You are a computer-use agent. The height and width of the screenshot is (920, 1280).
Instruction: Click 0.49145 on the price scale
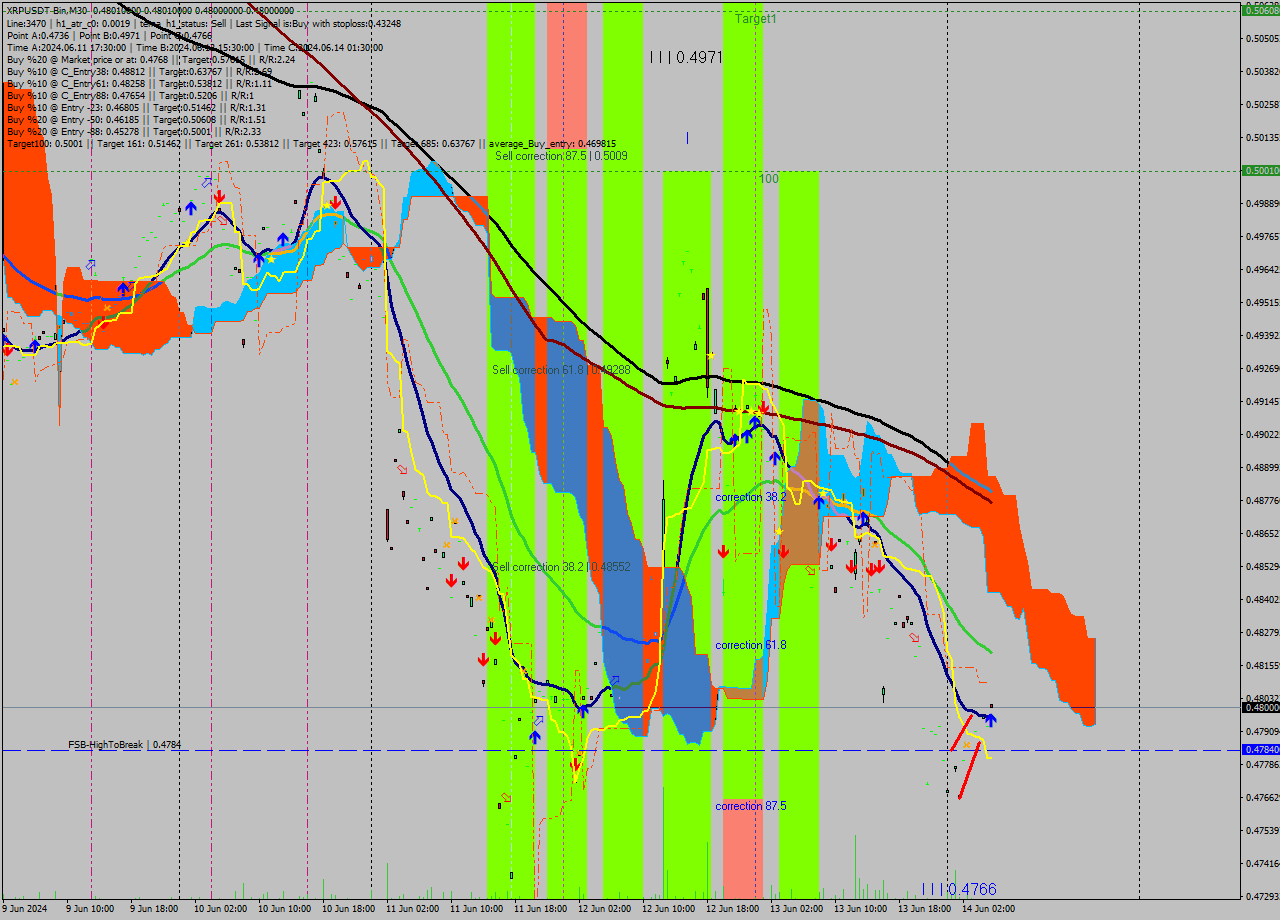click(x=1262, y=402)
